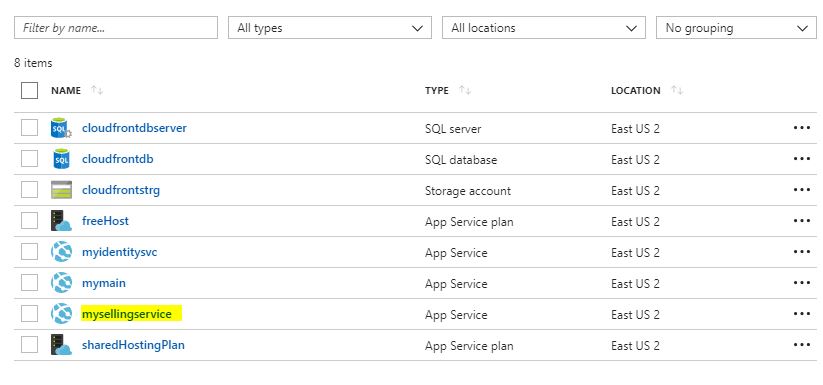Click the myidentitysvc App Service icon
The height and width of the screenshot is (385, 823).
pos(61,252)
